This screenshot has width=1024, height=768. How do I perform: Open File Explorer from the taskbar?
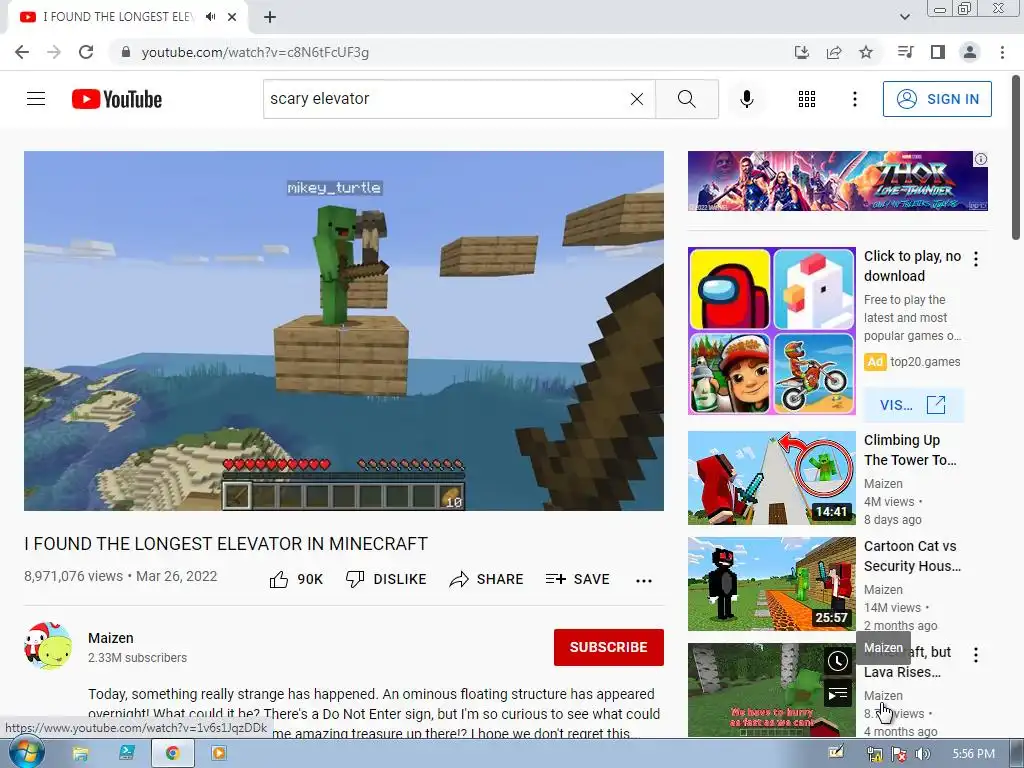click(80, 754)
